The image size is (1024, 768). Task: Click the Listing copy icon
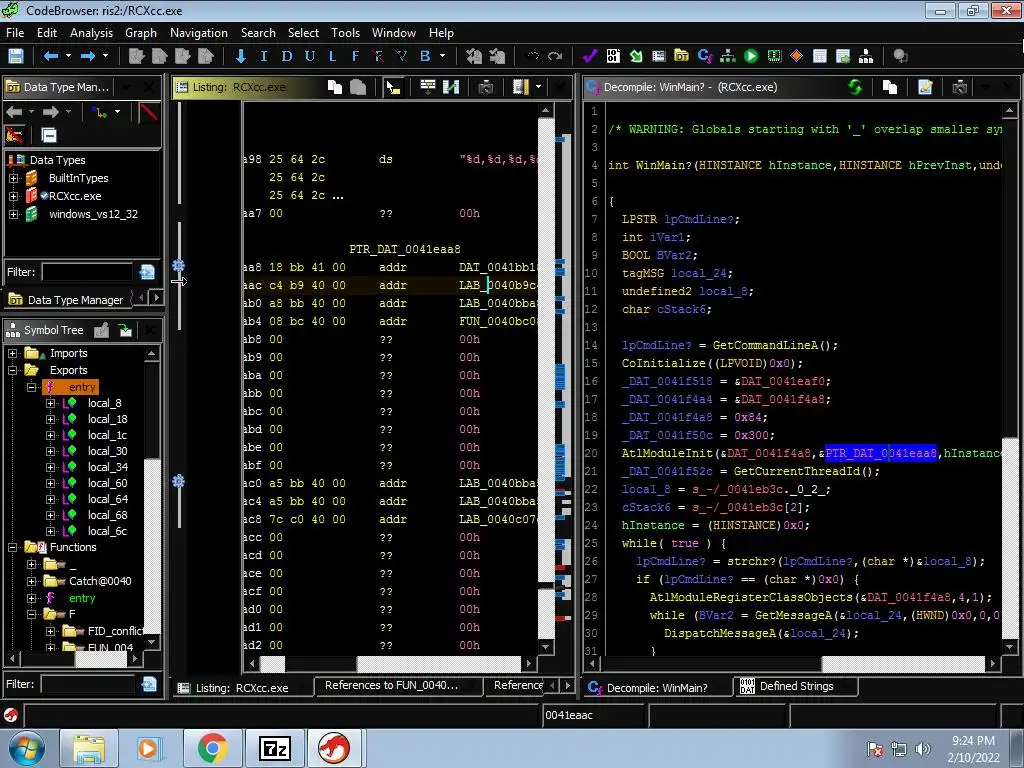point(335,87)
